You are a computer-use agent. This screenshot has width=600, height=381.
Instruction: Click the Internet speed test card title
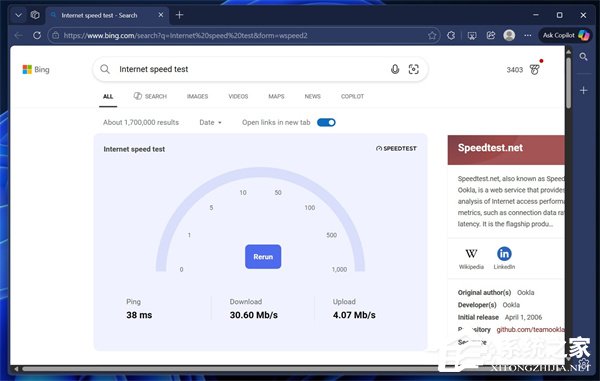134,149
